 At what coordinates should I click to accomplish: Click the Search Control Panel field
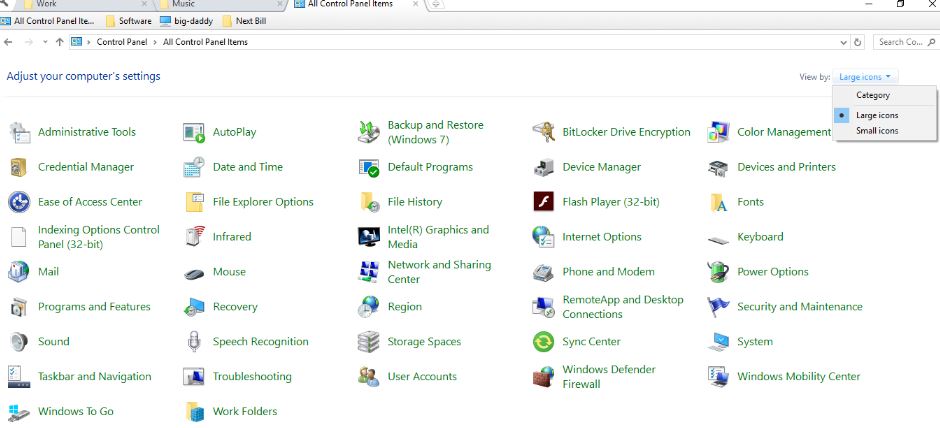906,42
